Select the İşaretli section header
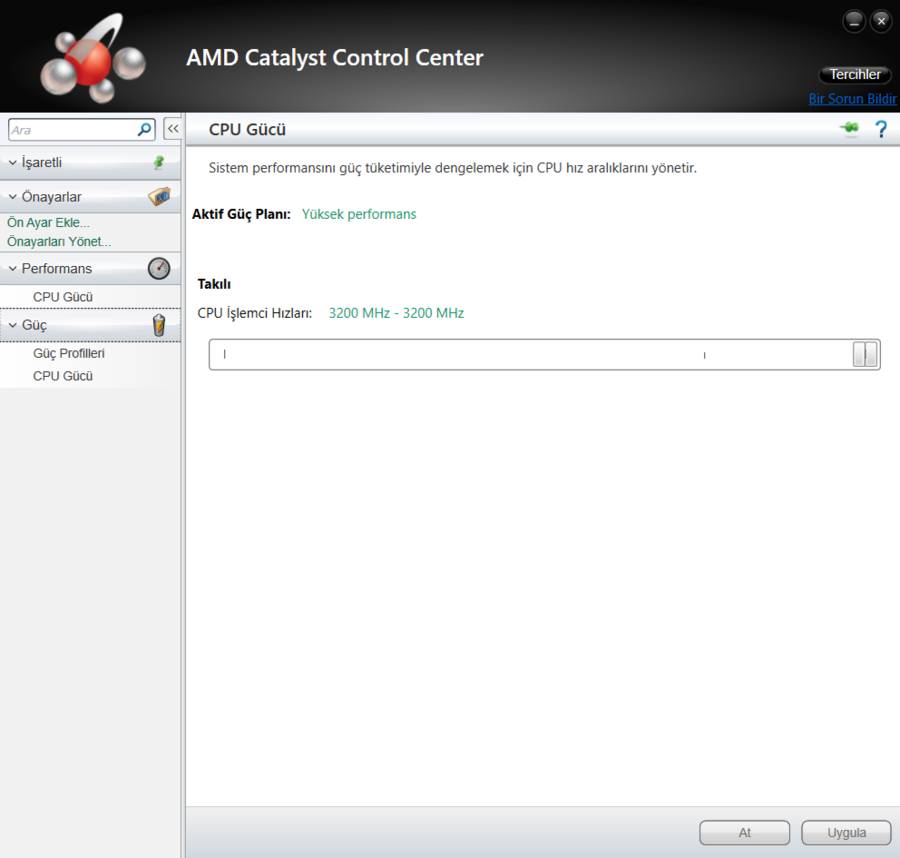Screen dimensions: 900x858 90,162
